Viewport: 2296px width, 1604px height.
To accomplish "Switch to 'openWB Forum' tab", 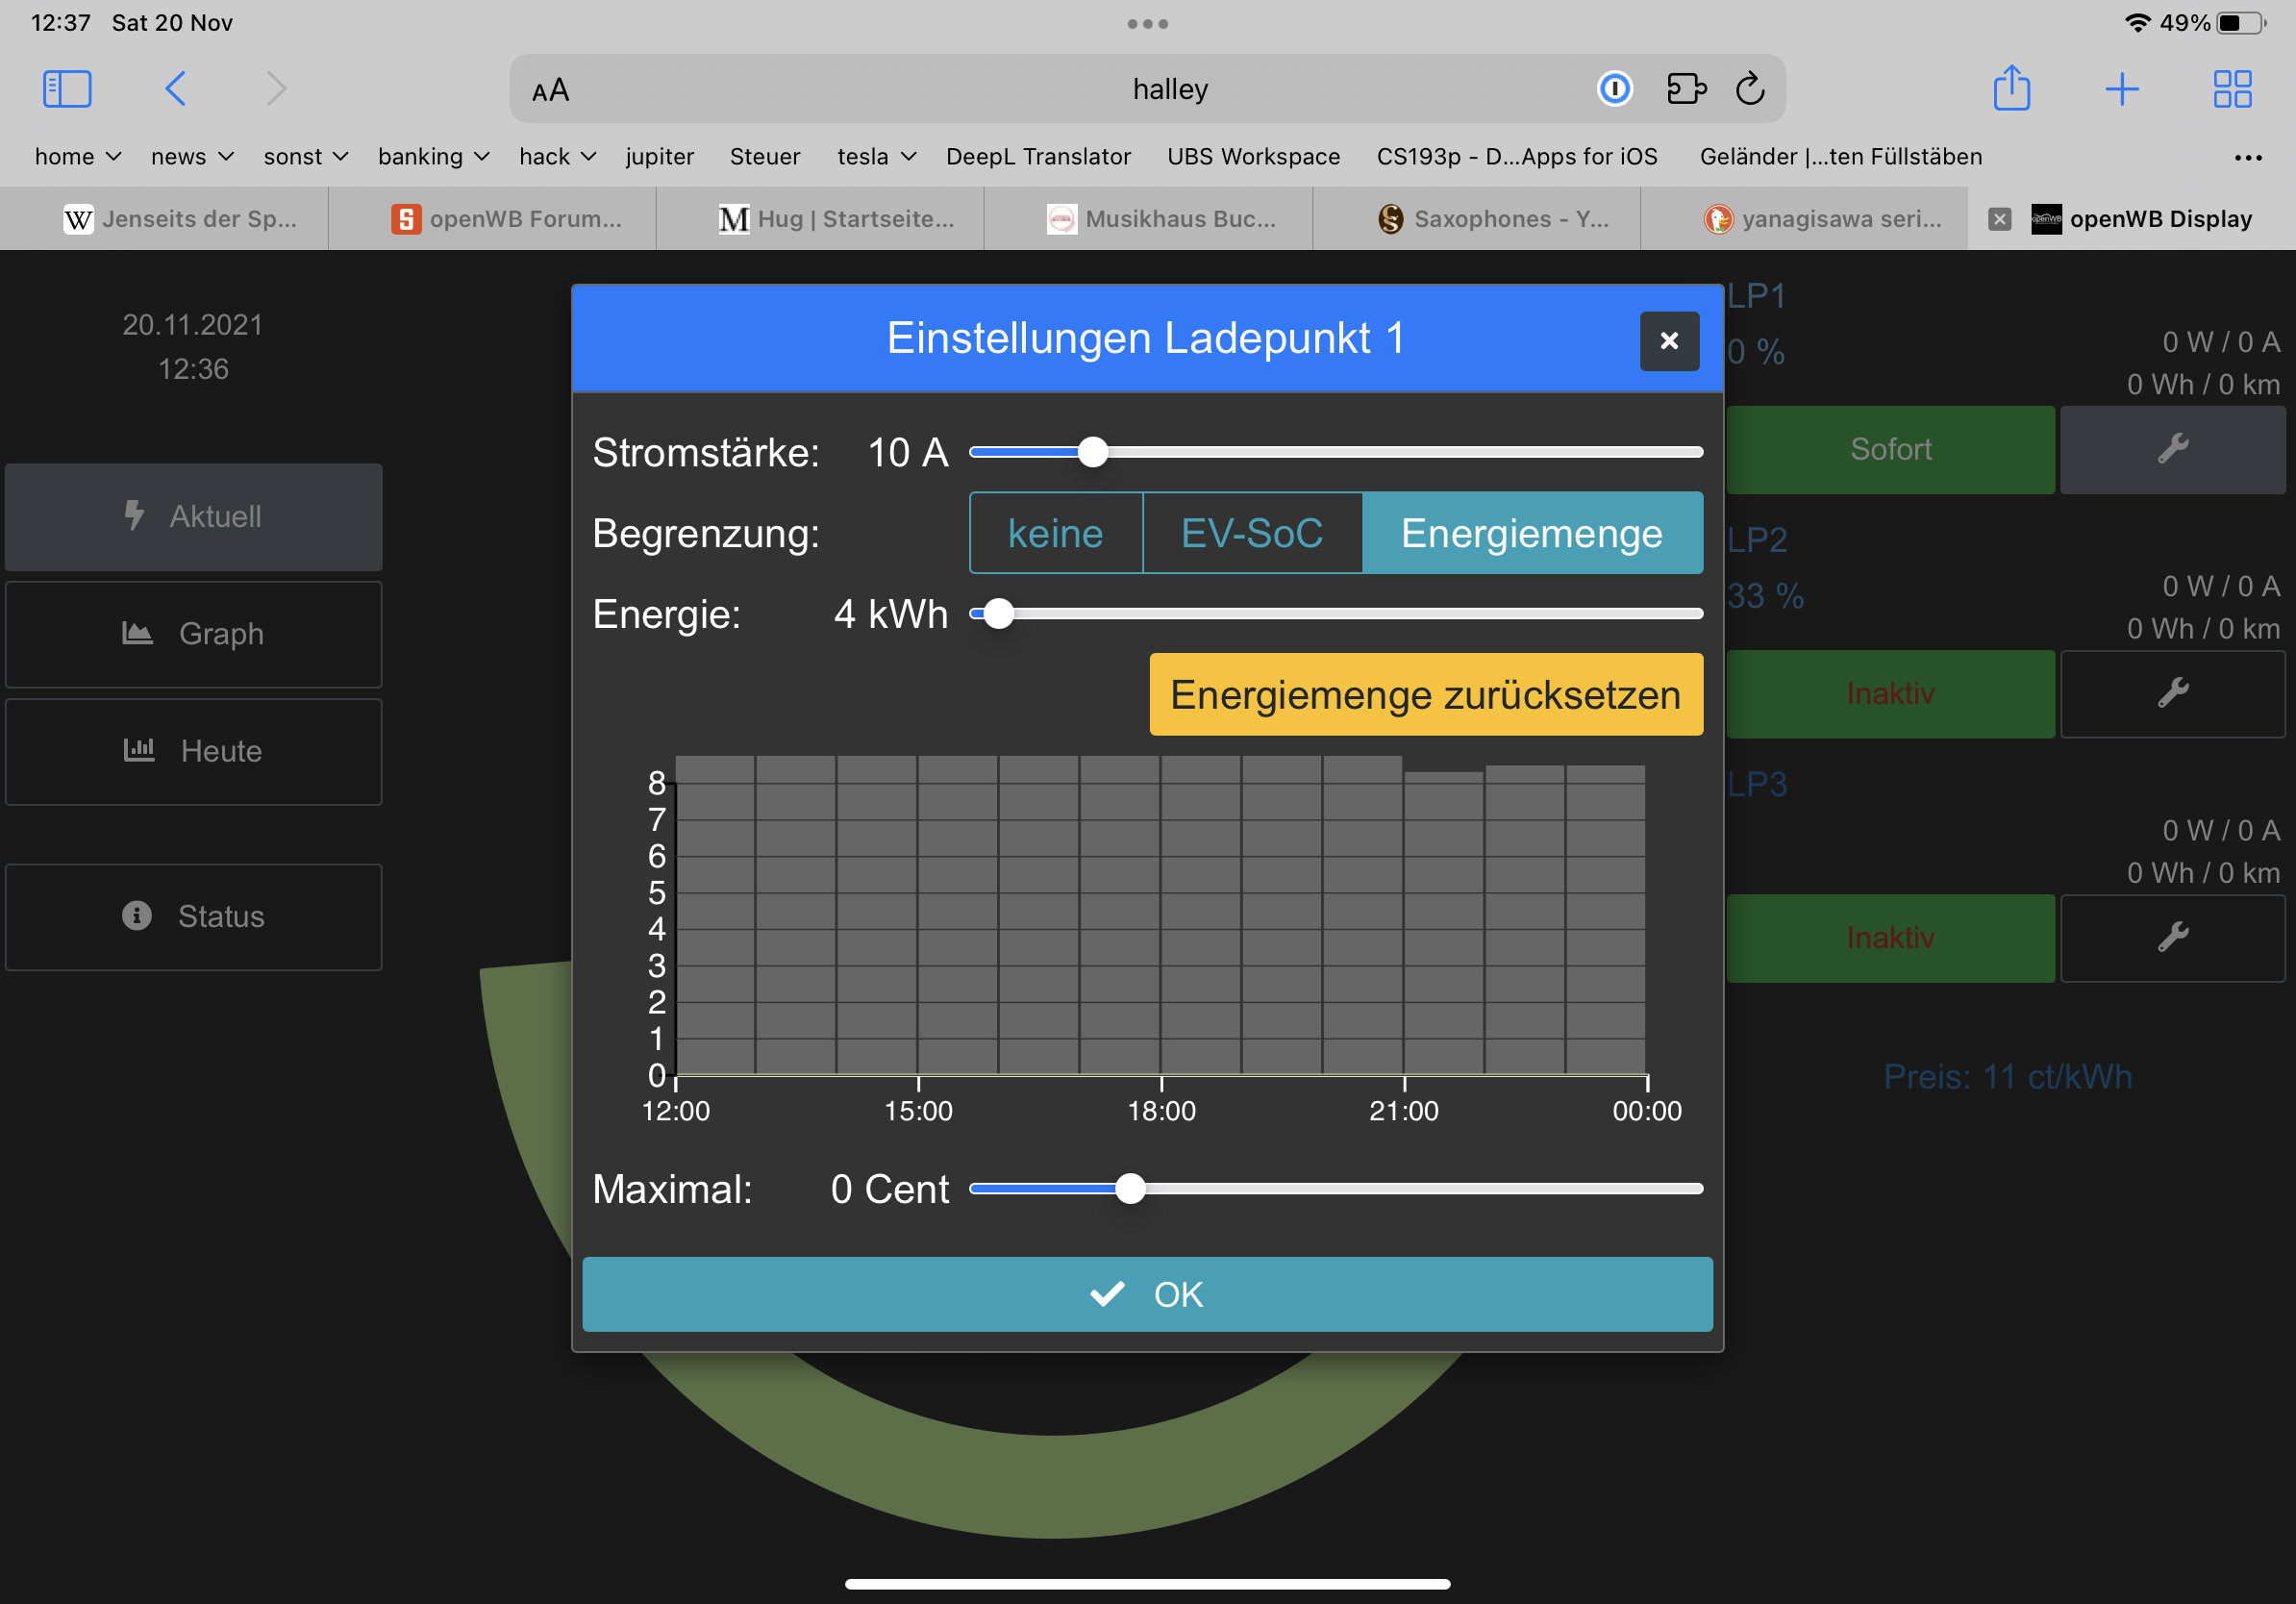I will pos(508,219).
